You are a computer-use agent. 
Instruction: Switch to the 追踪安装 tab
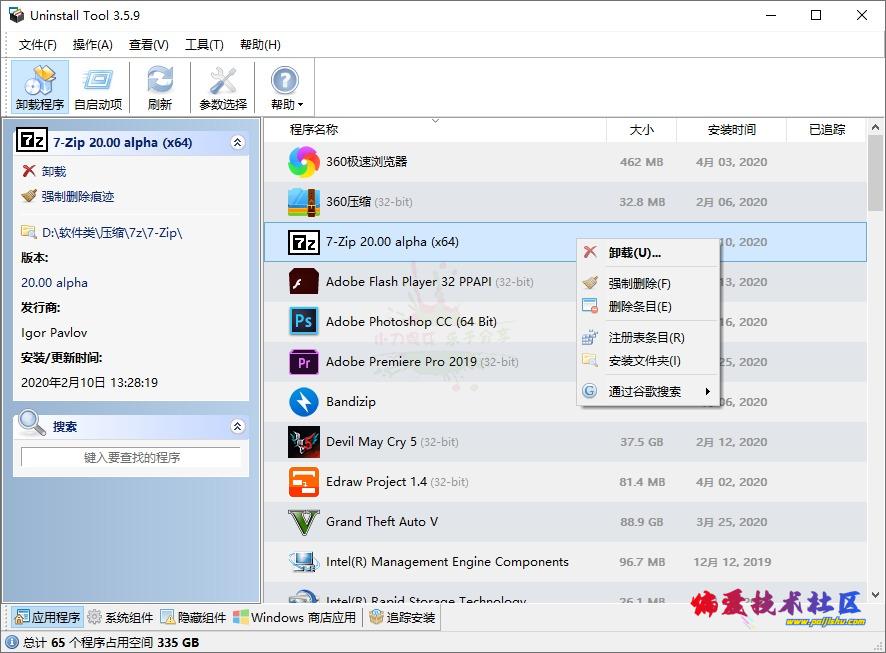(402, 617)
